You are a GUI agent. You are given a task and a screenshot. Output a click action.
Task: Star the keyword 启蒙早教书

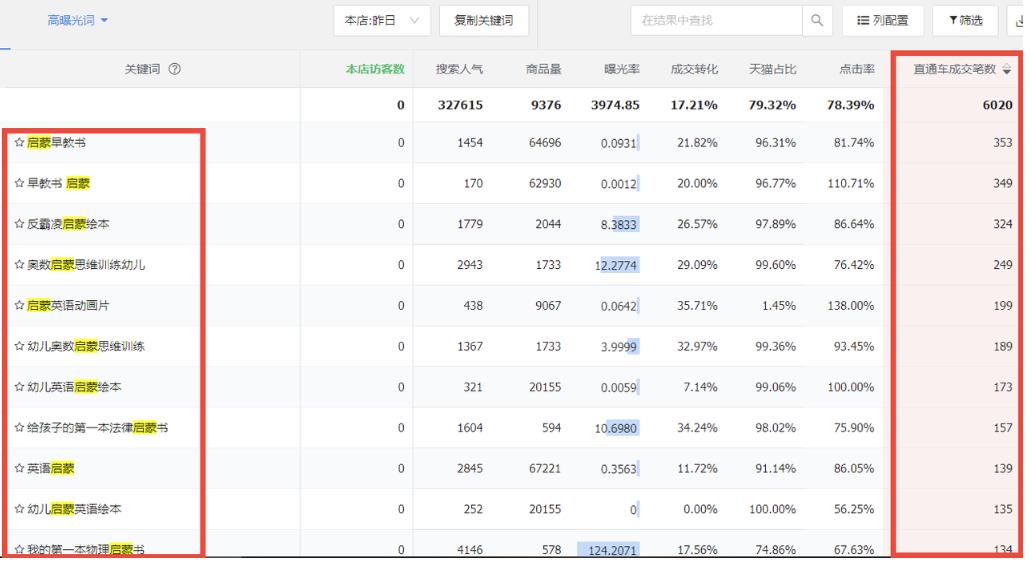tap(19, 143)
